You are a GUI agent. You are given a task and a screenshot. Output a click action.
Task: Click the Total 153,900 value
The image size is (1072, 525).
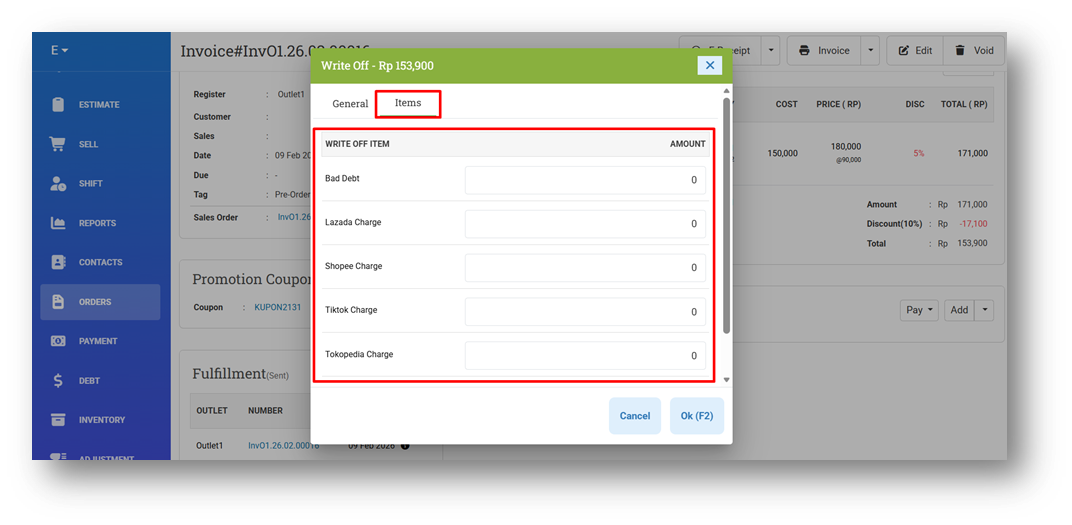click(974, 243)
